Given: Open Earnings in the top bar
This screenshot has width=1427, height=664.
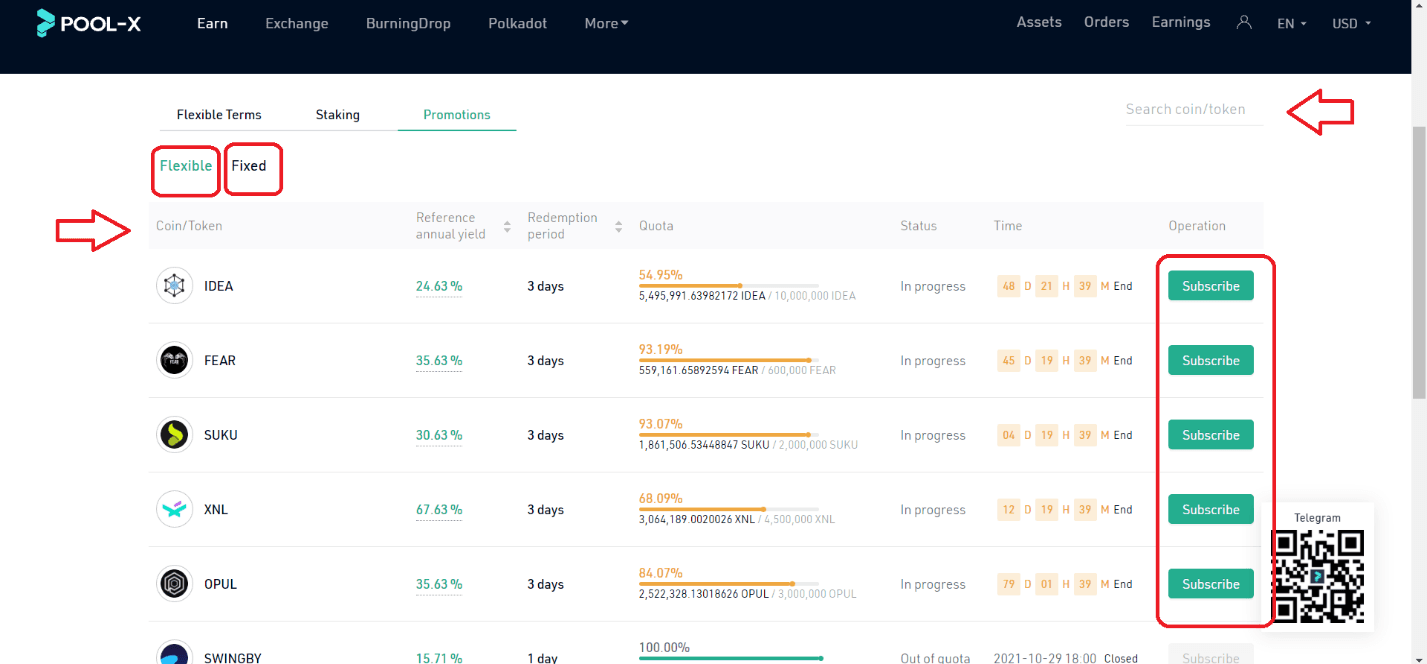Looking at the screenshot, I should click(x=1181, y=22).
